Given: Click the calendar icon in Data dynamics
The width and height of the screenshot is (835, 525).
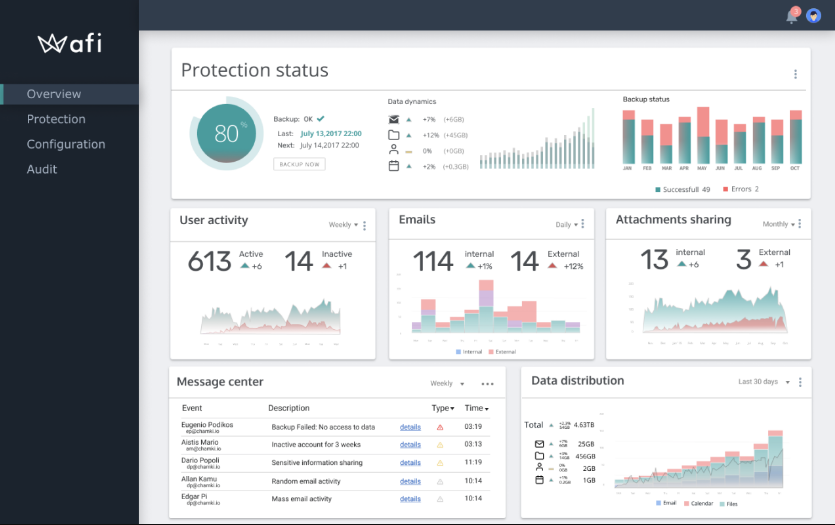Looking at the screenshot, I should pos(394,166).
